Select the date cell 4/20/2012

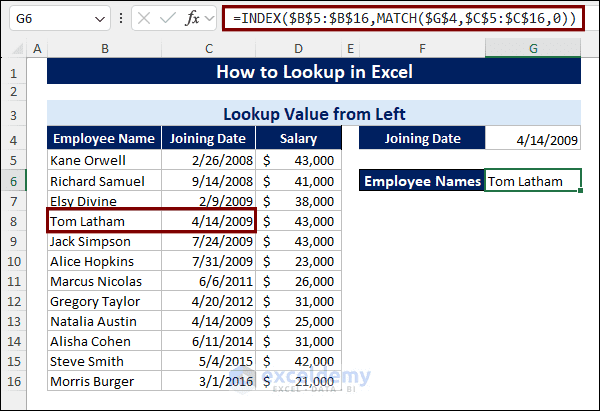[x=209, y=301]
